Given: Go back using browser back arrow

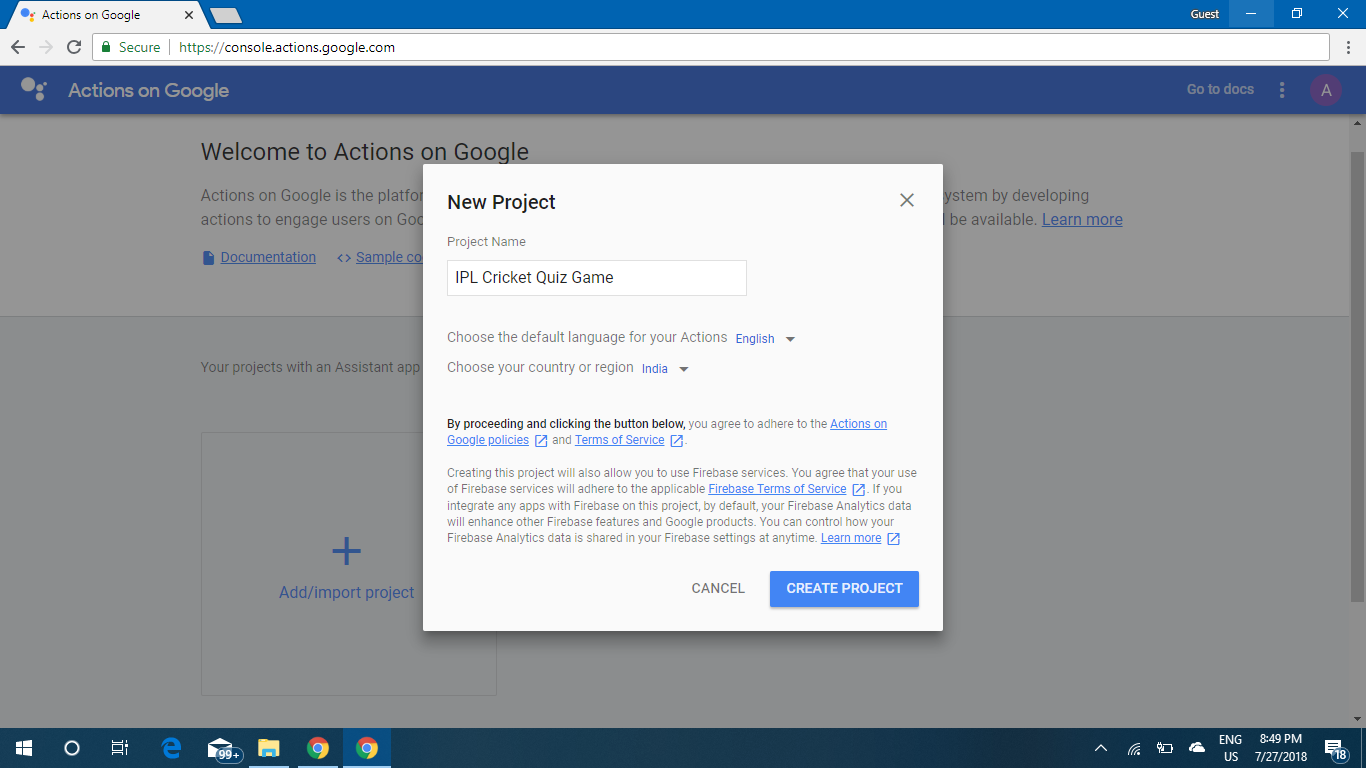Looking at the screenshot, I should (x=18, y=47).
